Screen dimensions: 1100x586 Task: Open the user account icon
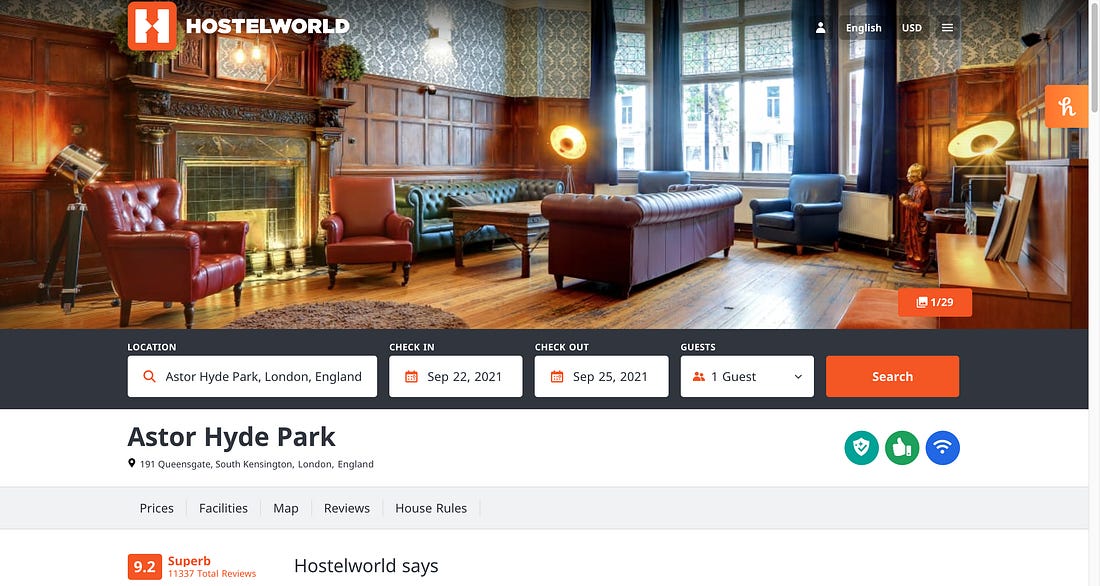[x=820, y=28]
